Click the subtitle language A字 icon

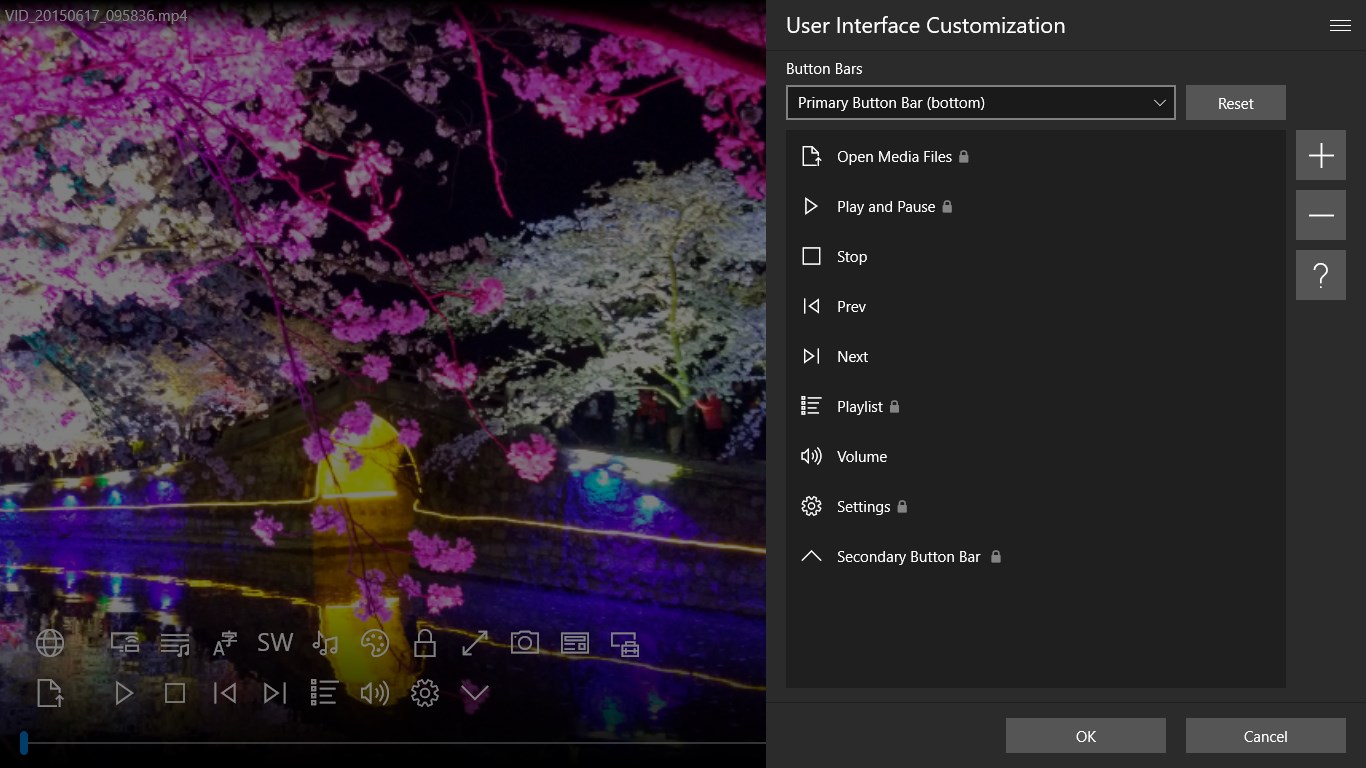click(225, 643)
